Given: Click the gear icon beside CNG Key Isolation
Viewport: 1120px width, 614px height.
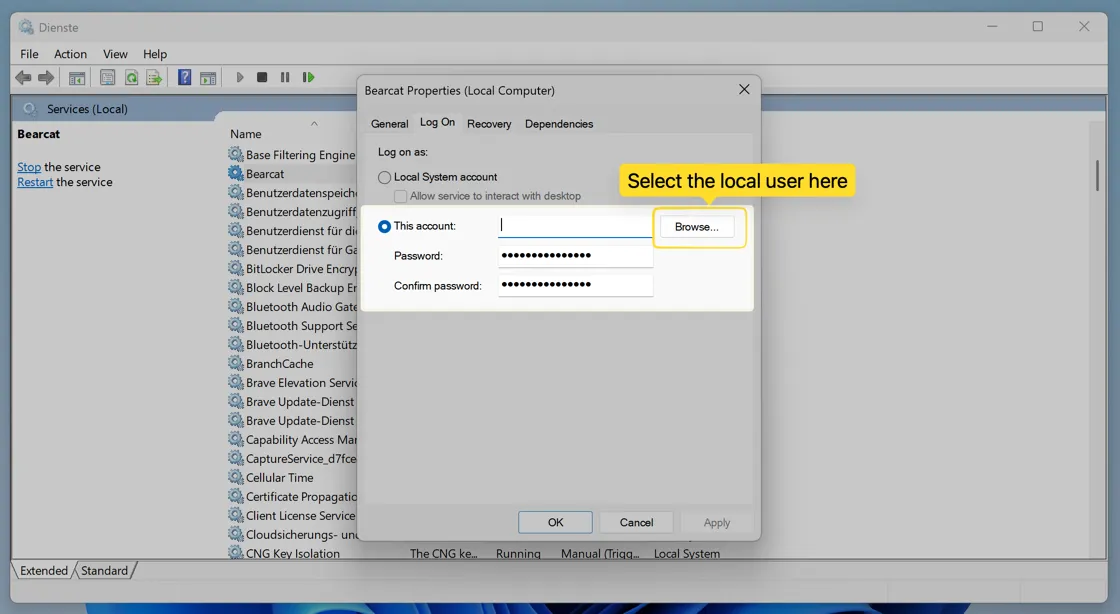Looking at the screenshot, I should point(236,553).
